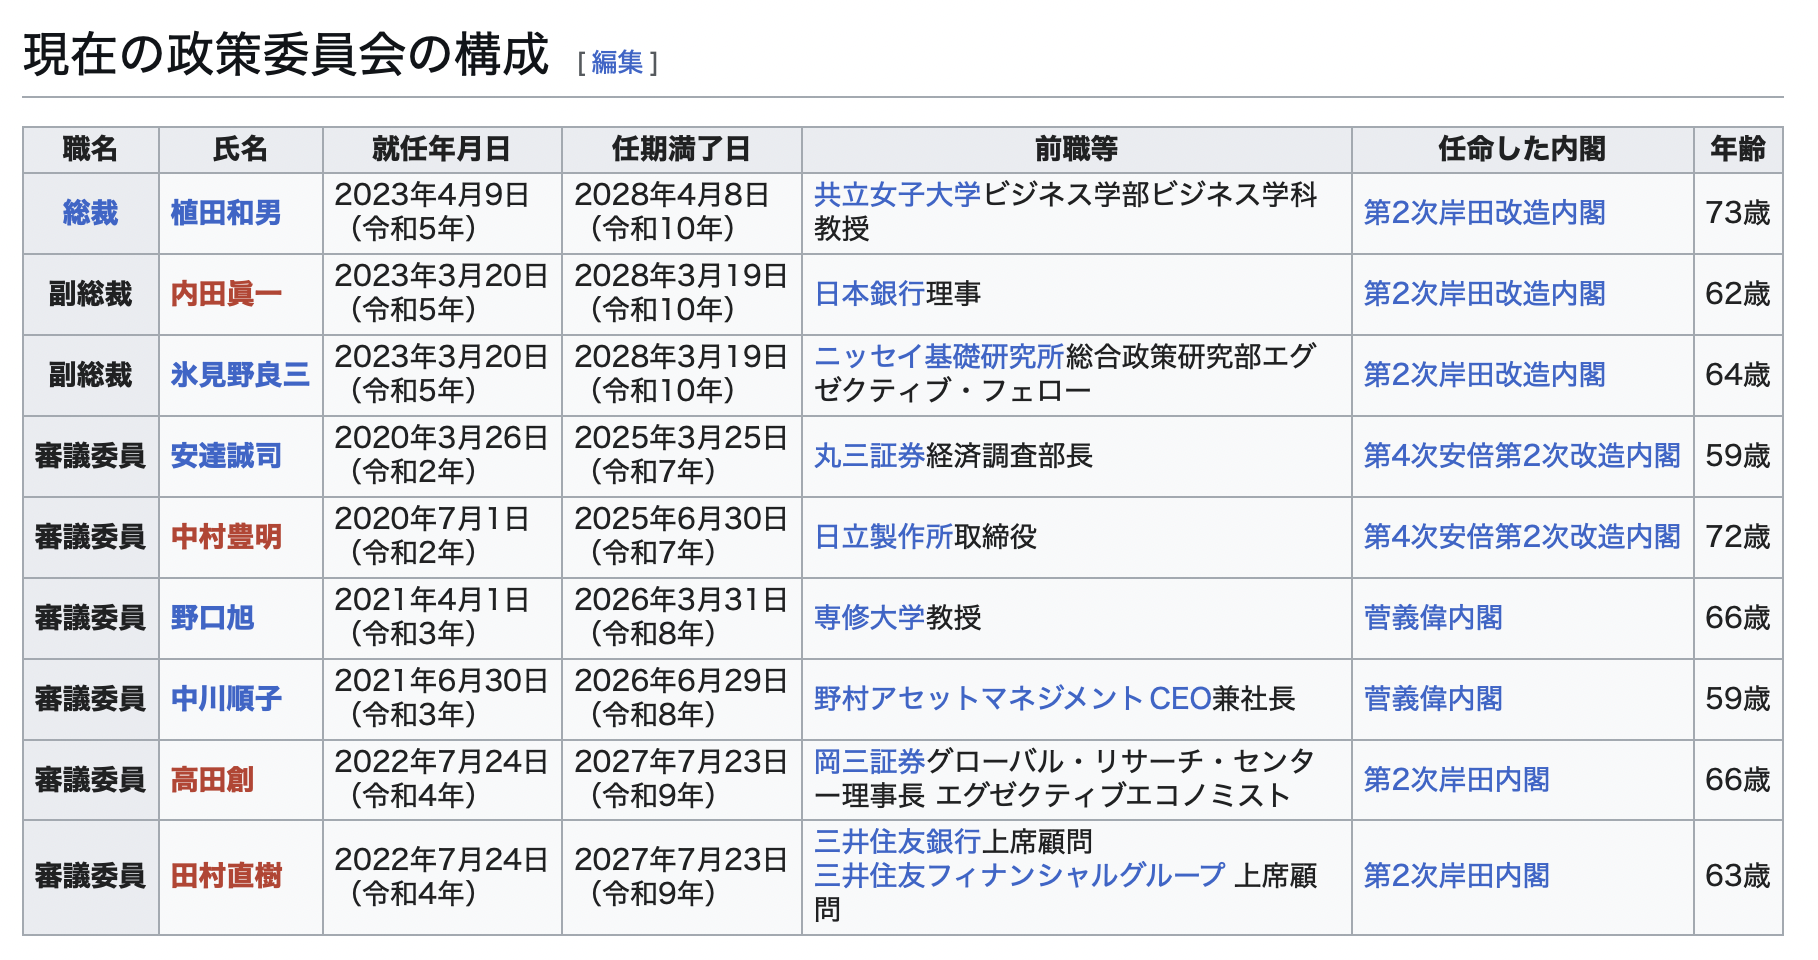Open the 植田和男 name link
The image size is (1818, 960).
pos(226,213)
